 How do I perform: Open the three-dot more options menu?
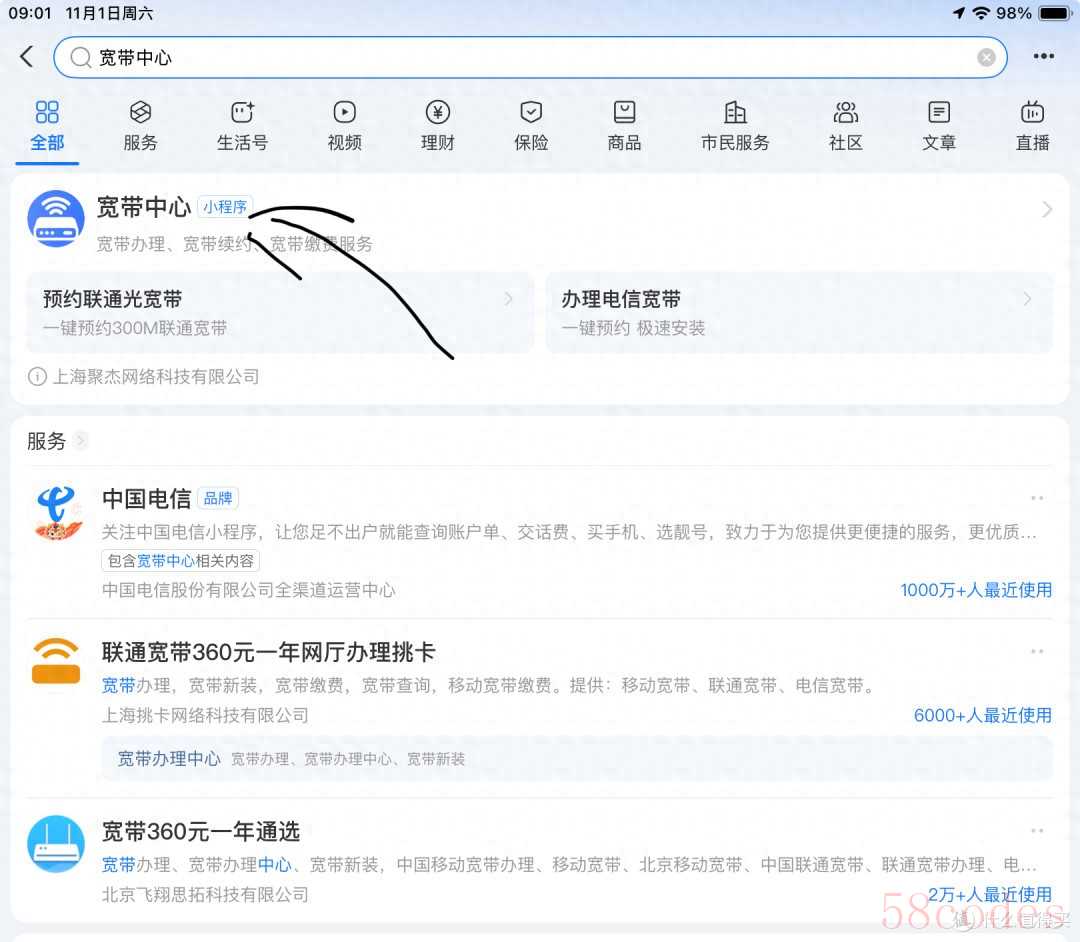click(x=1044, y=57)
